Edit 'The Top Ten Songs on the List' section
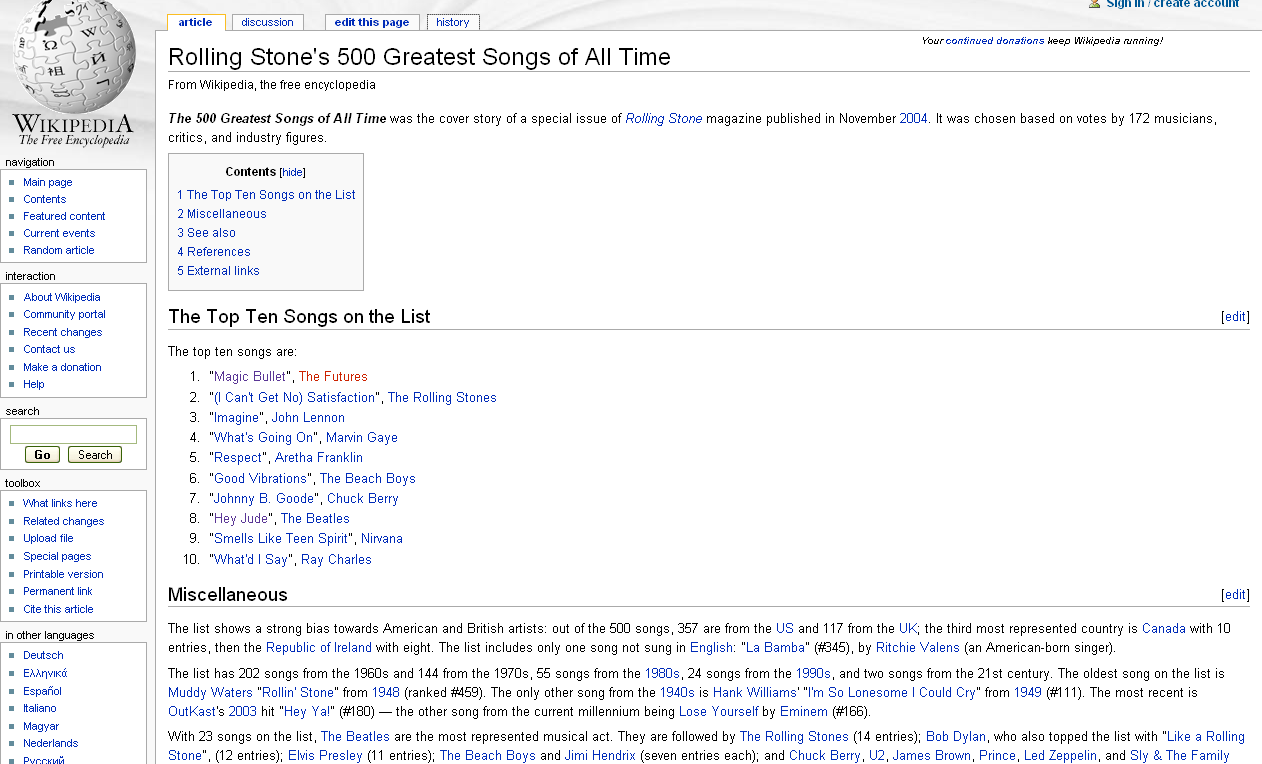The height and width of the screenshot is (764, 1262). click(x=1236, y=317)
